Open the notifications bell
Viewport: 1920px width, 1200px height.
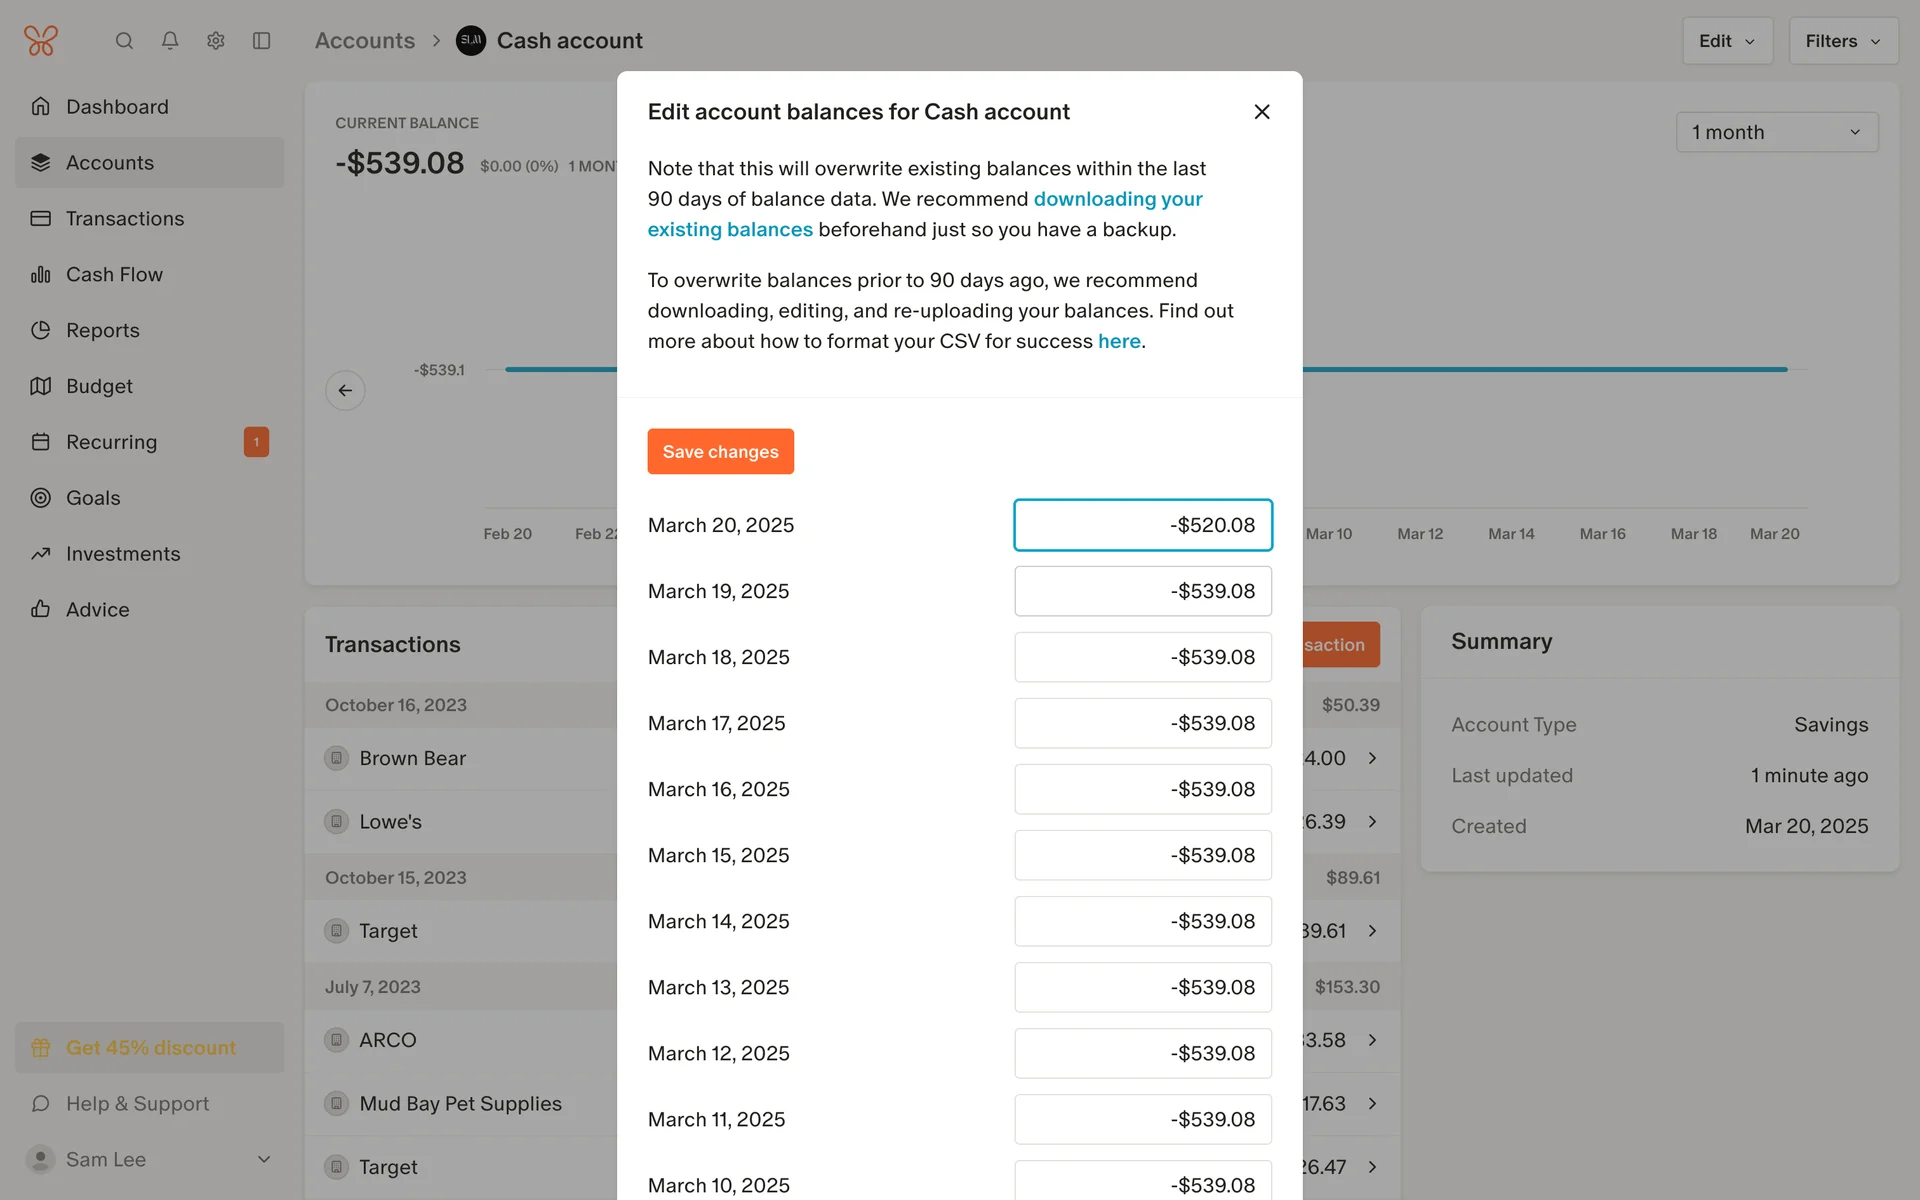pyautogui.click(x=170, y=41)
